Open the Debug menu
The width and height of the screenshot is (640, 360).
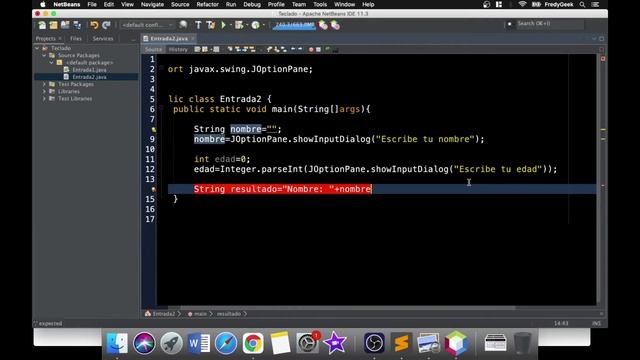252,4
